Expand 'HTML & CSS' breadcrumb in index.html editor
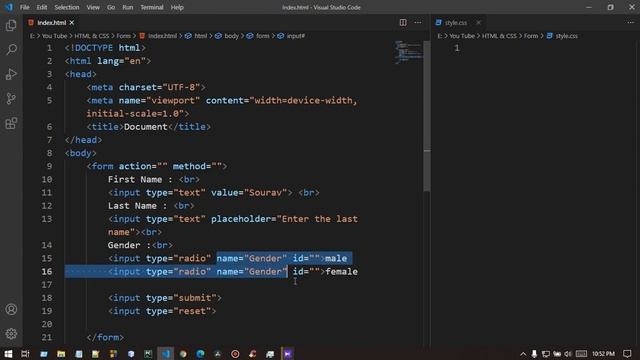 click(91, 36)
